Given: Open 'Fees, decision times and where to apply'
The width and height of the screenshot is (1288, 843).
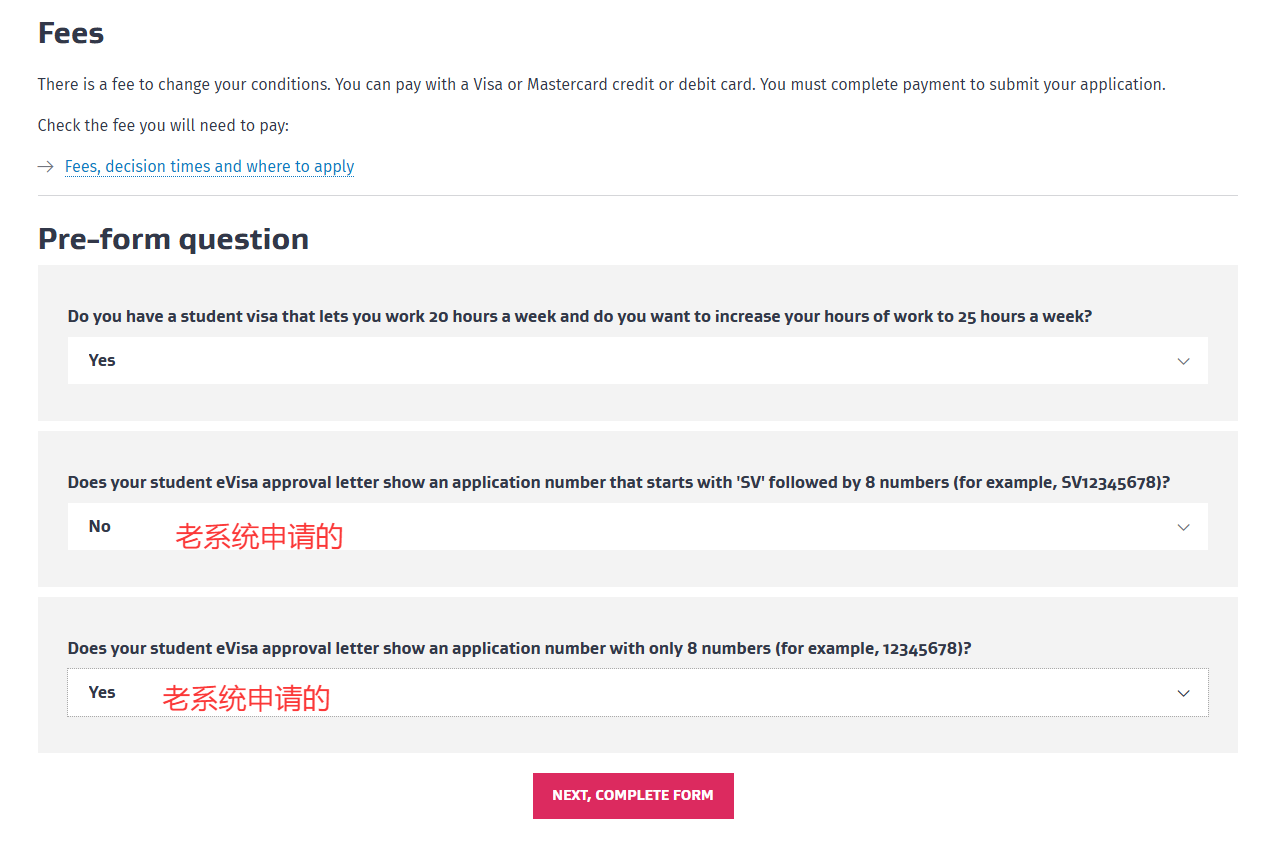Looking at the screenshot, I should (209, 167).
